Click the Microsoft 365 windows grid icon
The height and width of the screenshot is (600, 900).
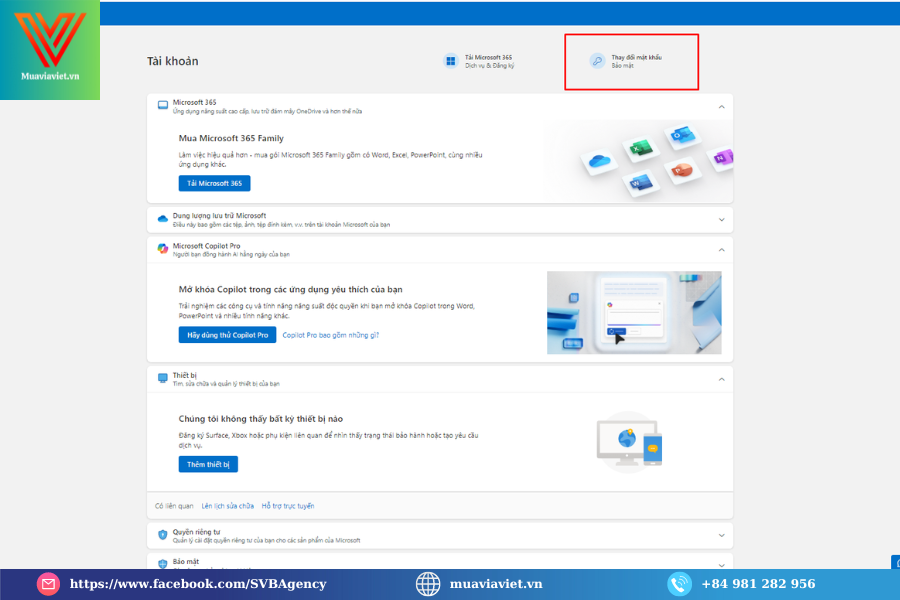click(451, 61)
